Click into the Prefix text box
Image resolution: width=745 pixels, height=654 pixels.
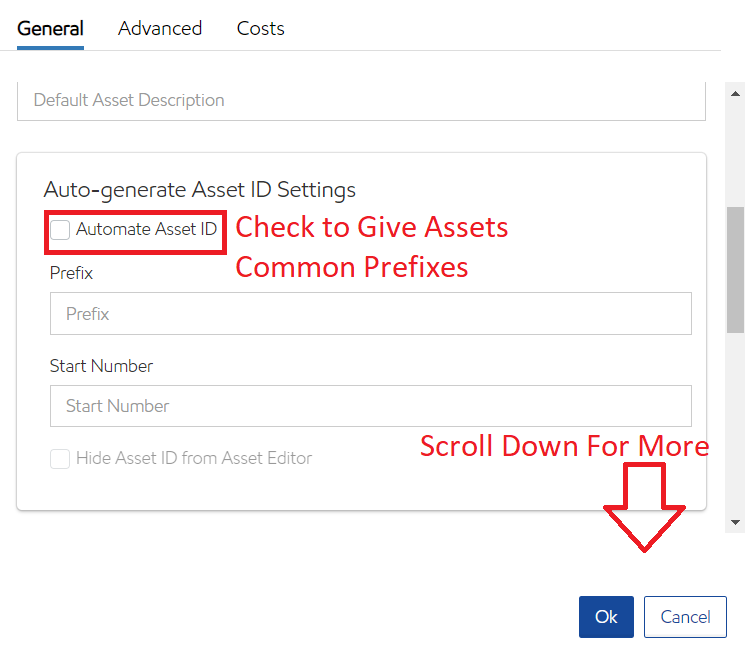(370, 314)
